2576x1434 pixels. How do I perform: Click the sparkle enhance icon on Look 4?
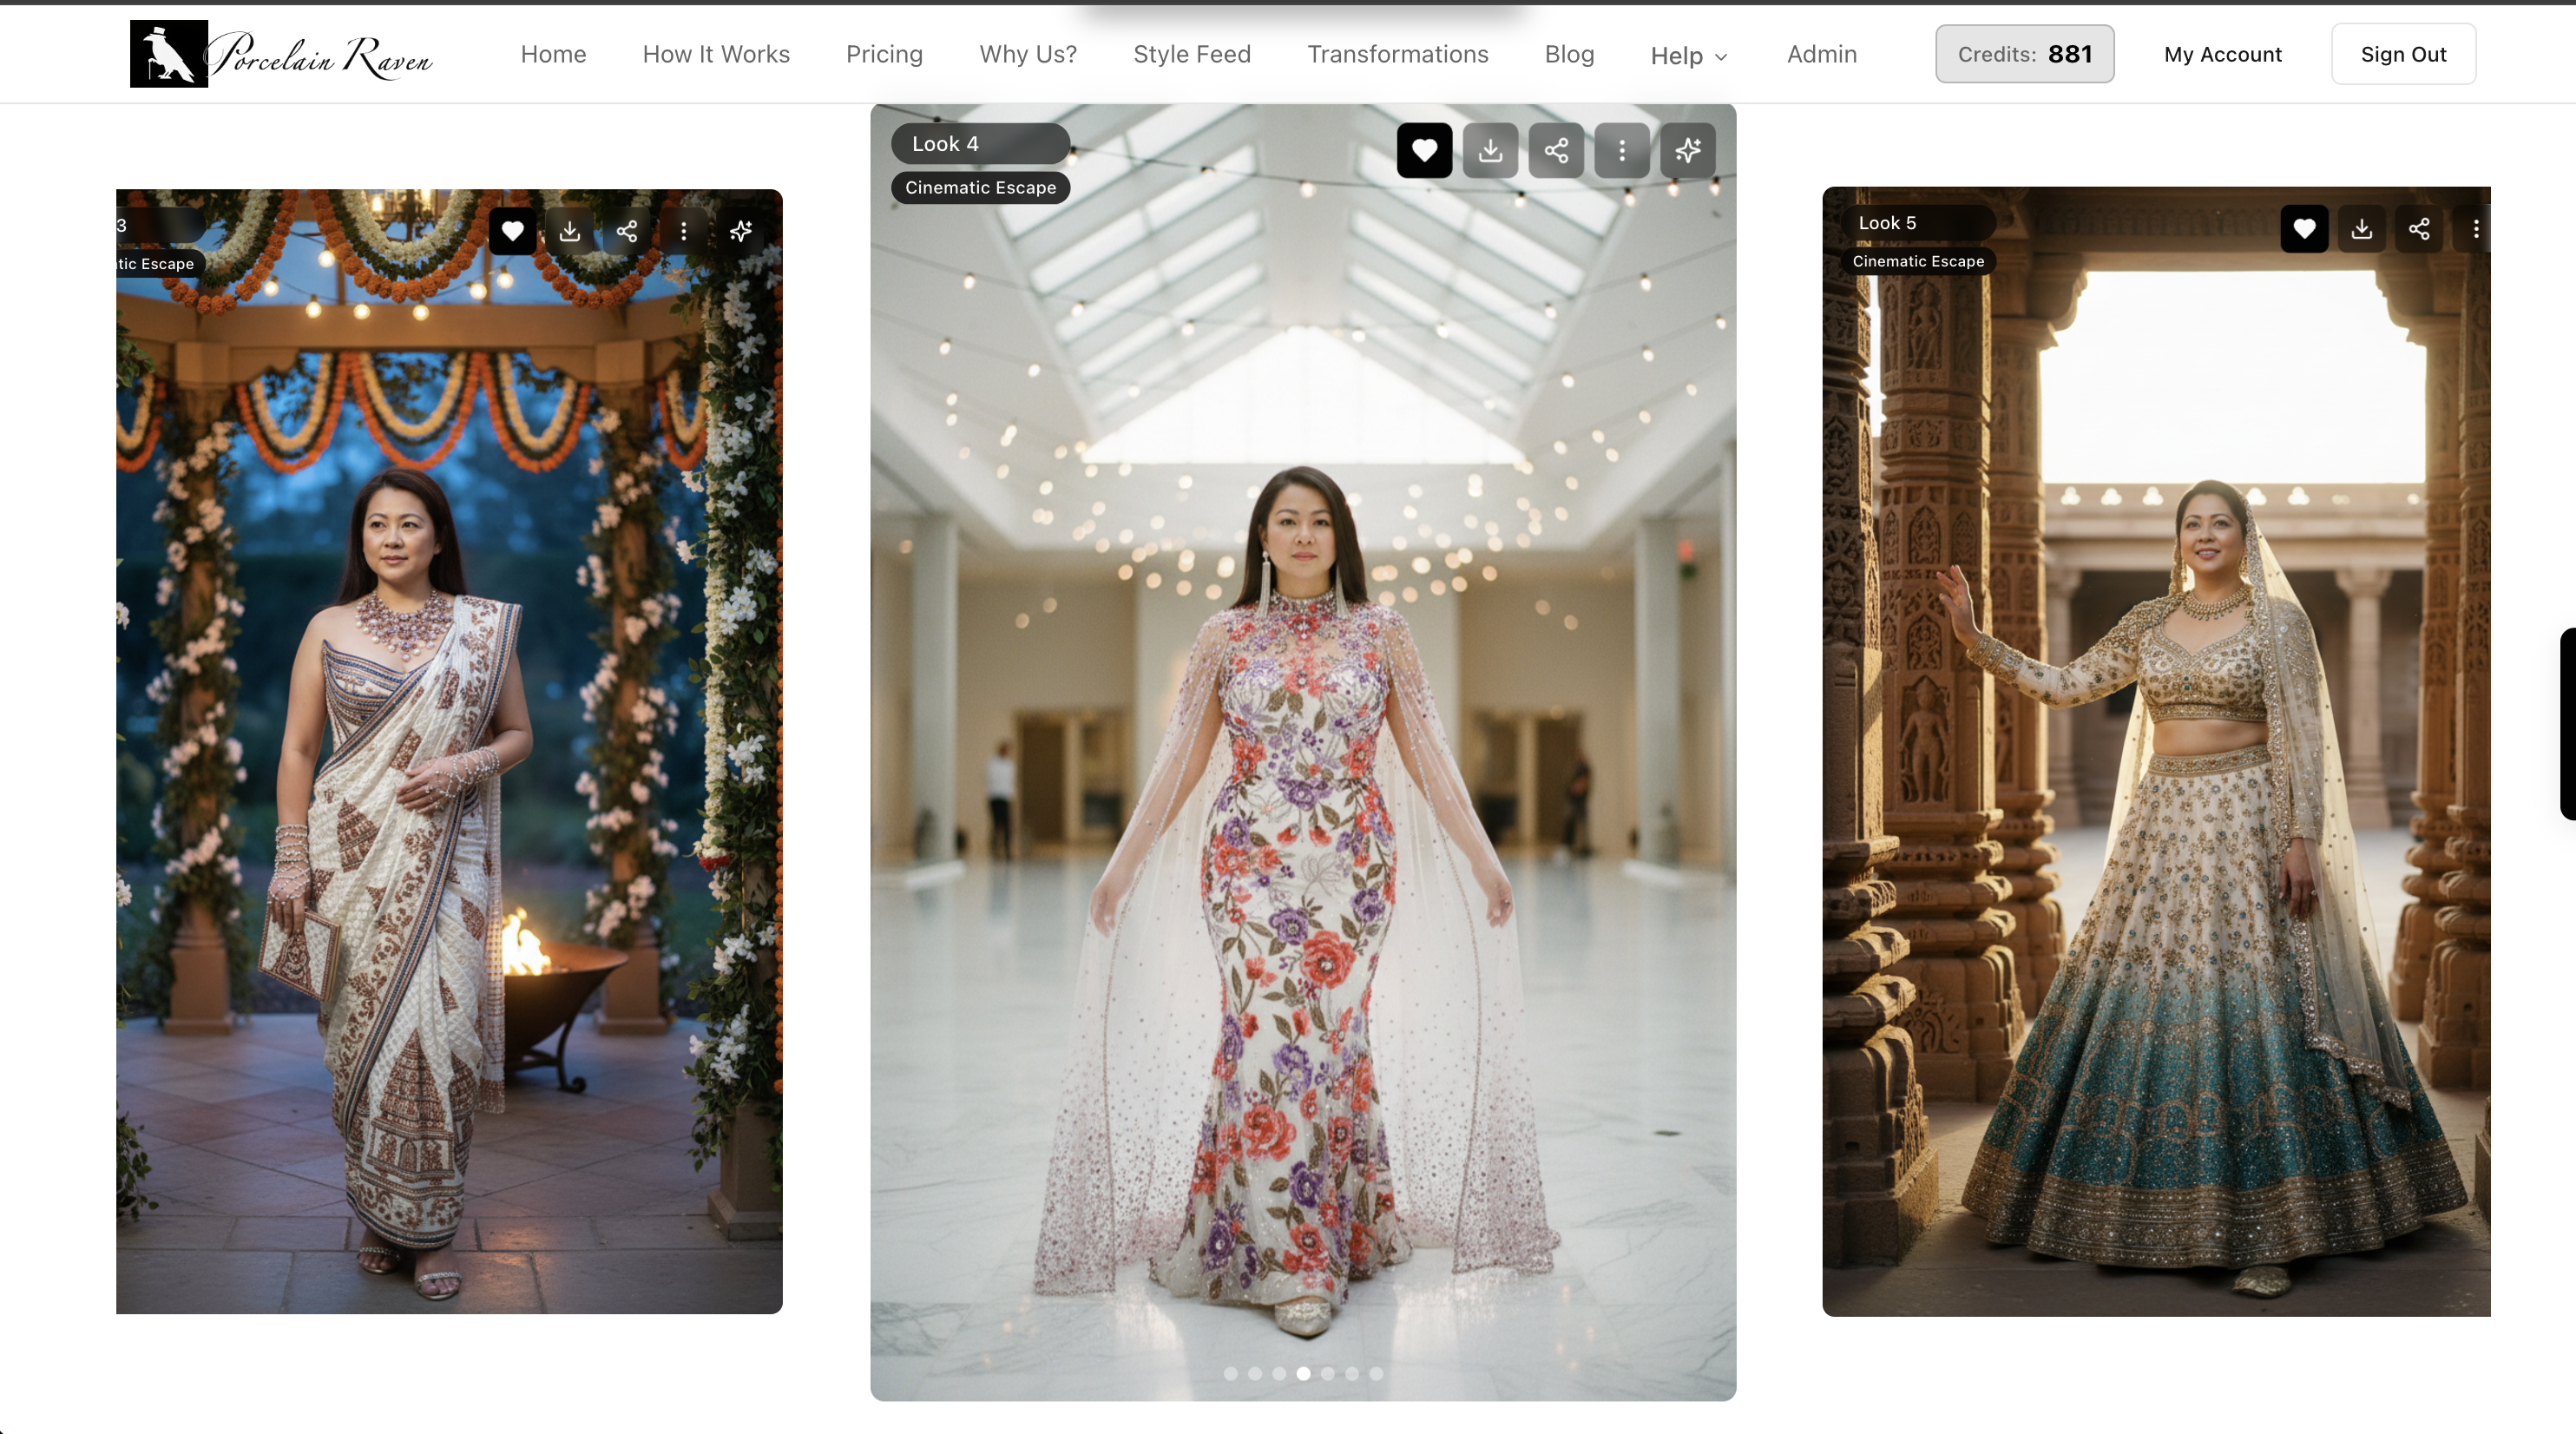pos(1688,151)
